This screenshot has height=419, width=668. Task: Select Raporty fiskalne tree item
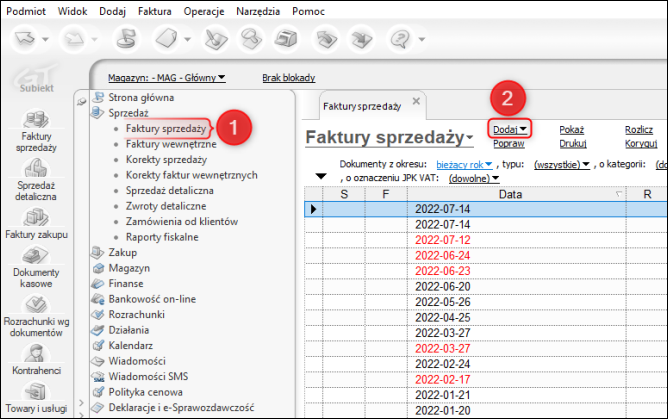click(x=162, y=237)
